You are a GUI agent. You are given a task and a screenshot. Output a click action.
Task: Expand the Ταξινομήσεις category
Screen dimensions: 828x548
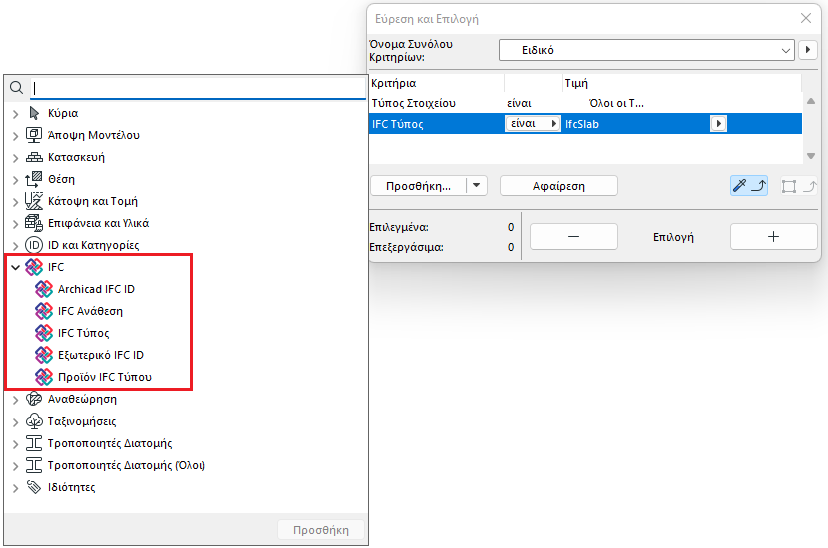tap(15, 422)
